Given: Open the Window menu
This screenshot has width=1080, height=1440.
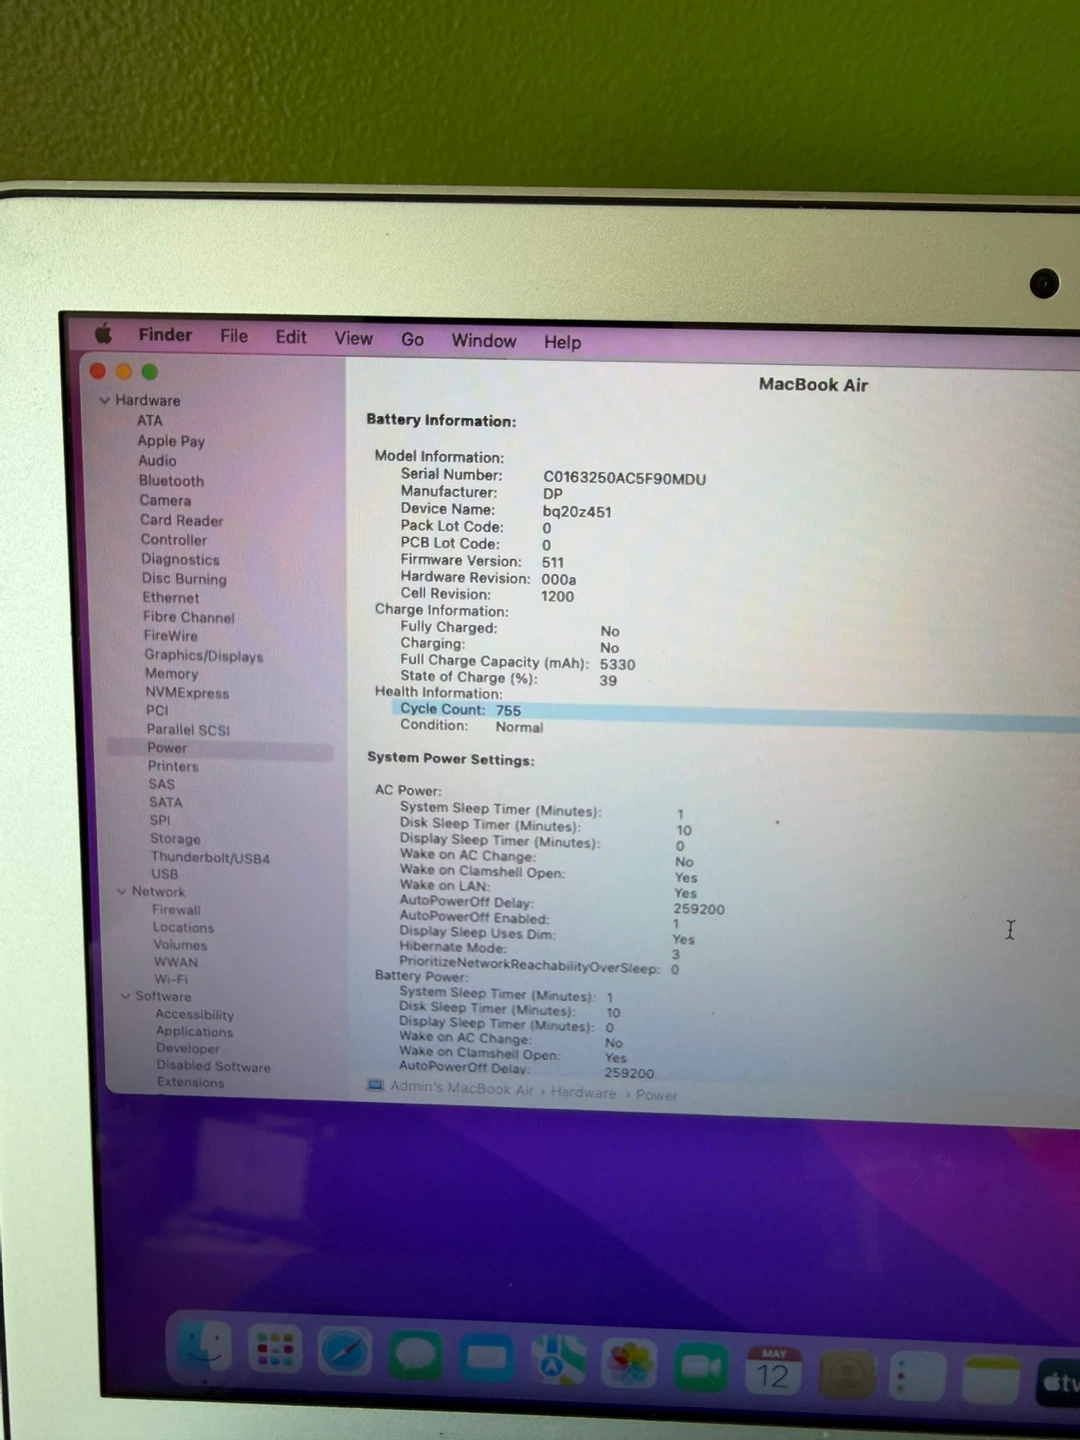Looking at the screenshot, I should (x=484, y=341).
